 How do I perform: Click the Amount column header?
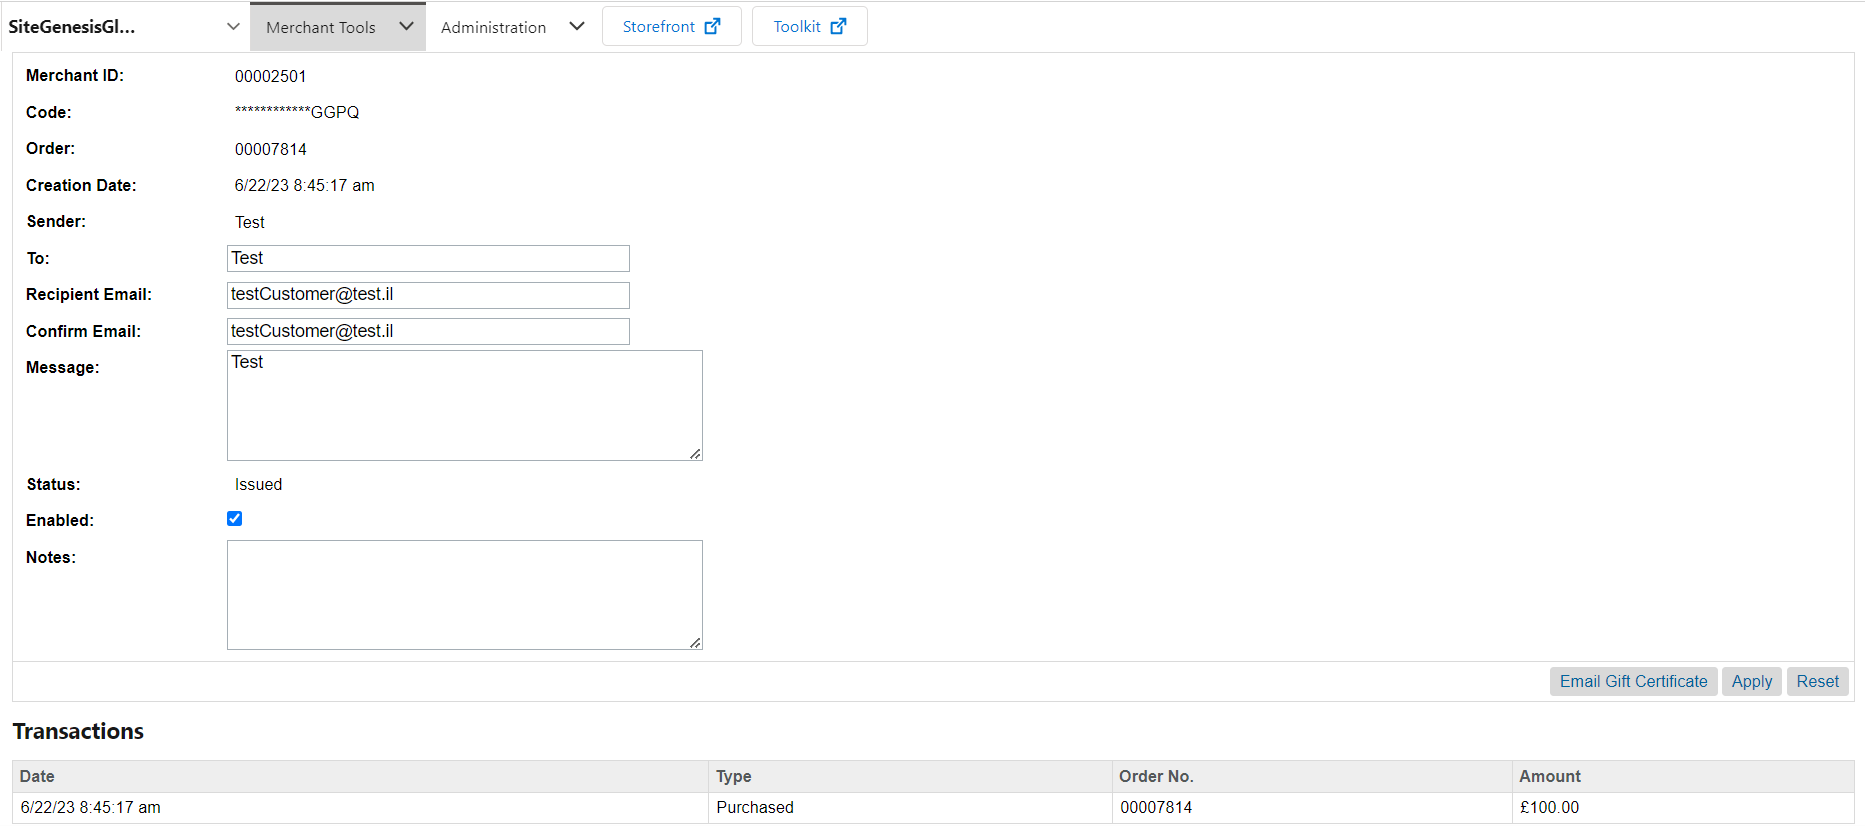tap(1550, 777)
